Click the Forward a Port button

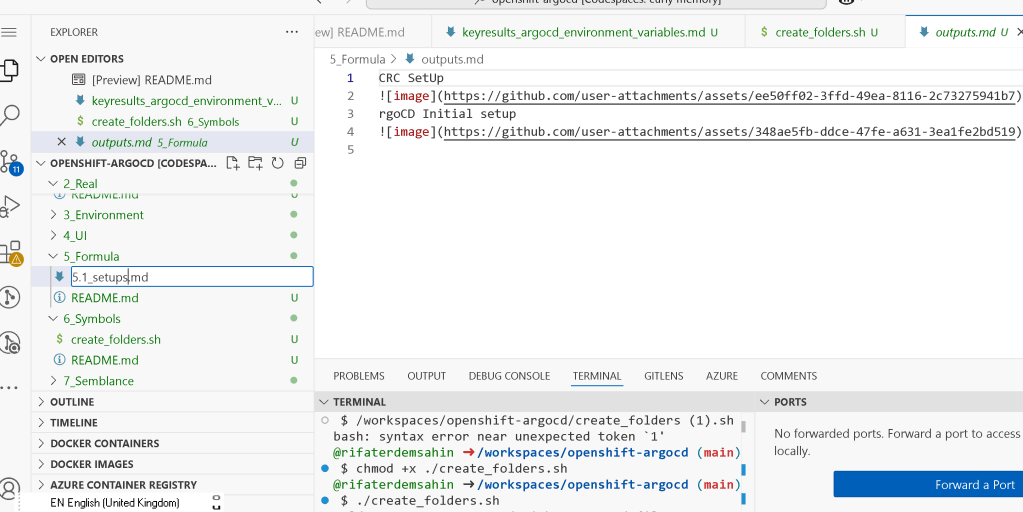[x=928, y=485]
